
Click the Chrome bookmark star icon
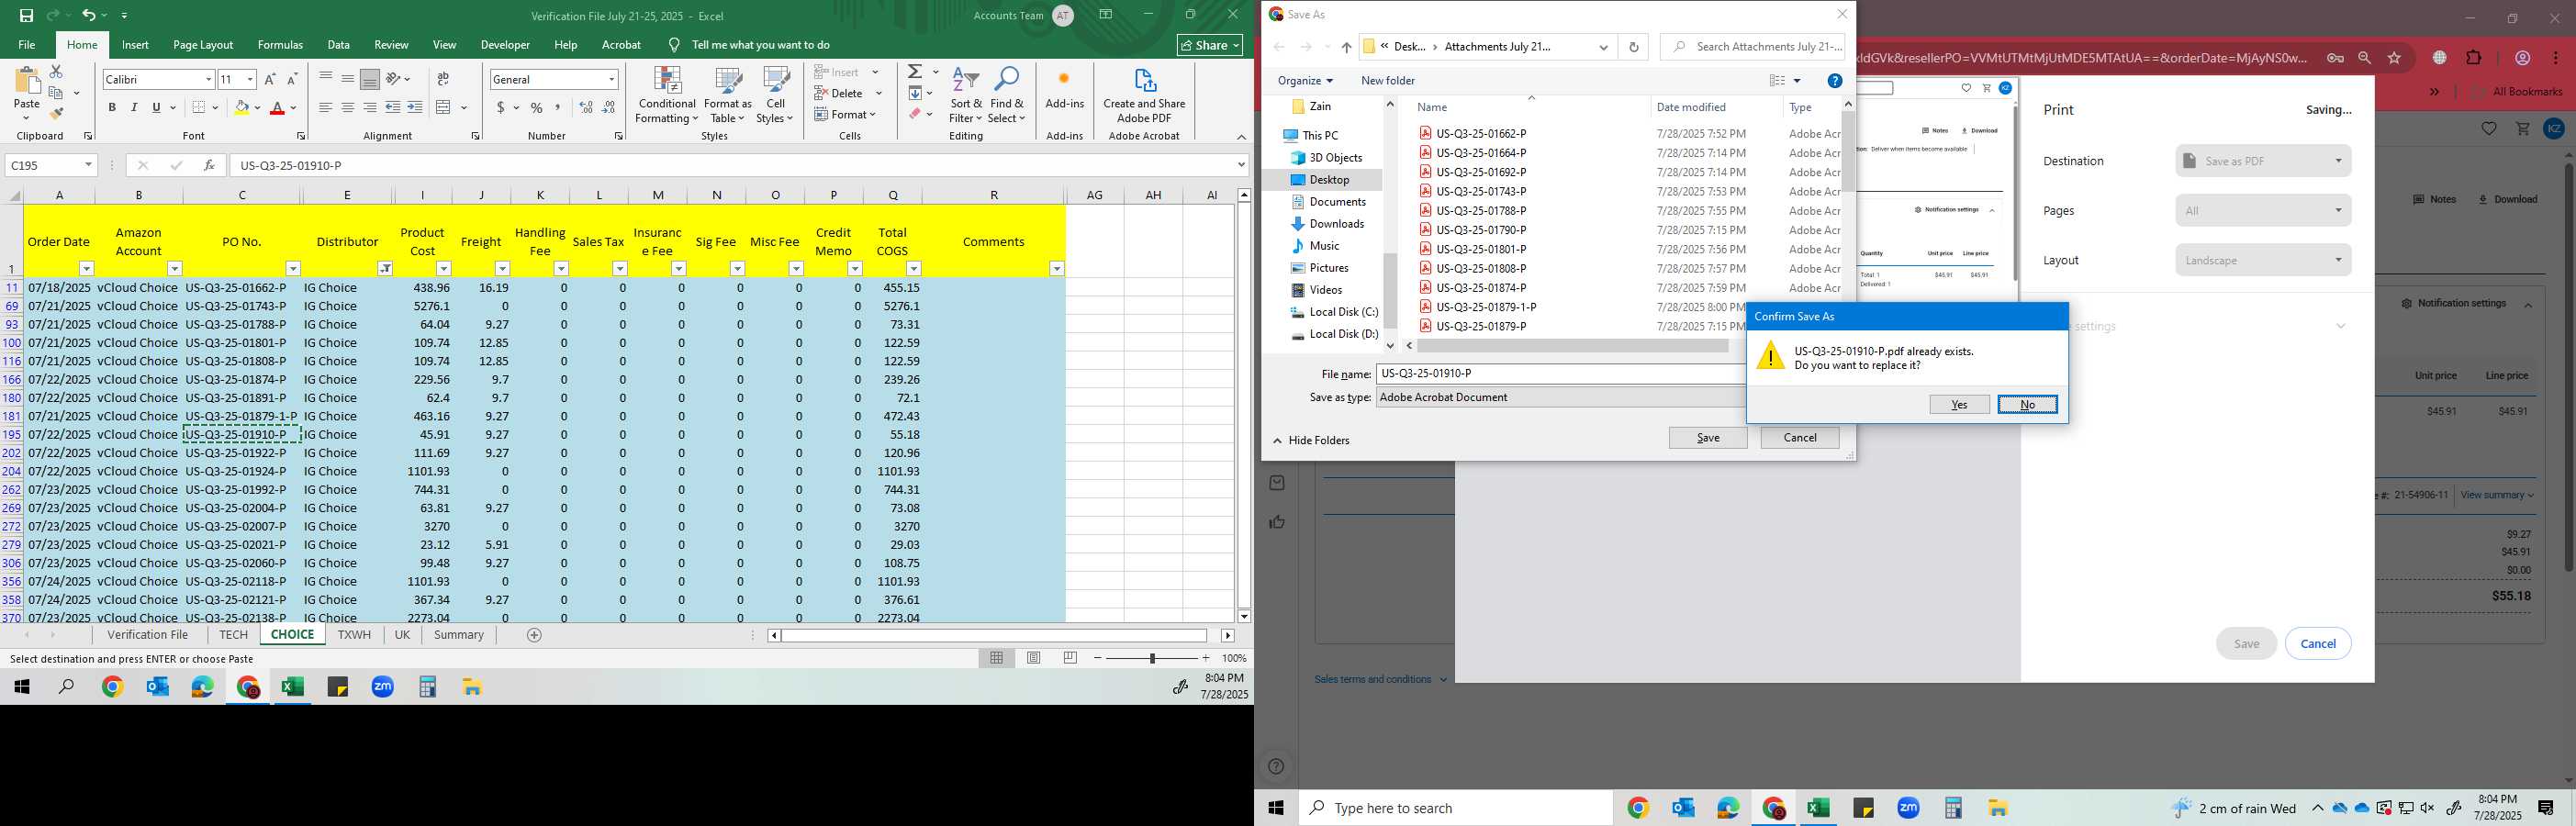point(2394,58)
